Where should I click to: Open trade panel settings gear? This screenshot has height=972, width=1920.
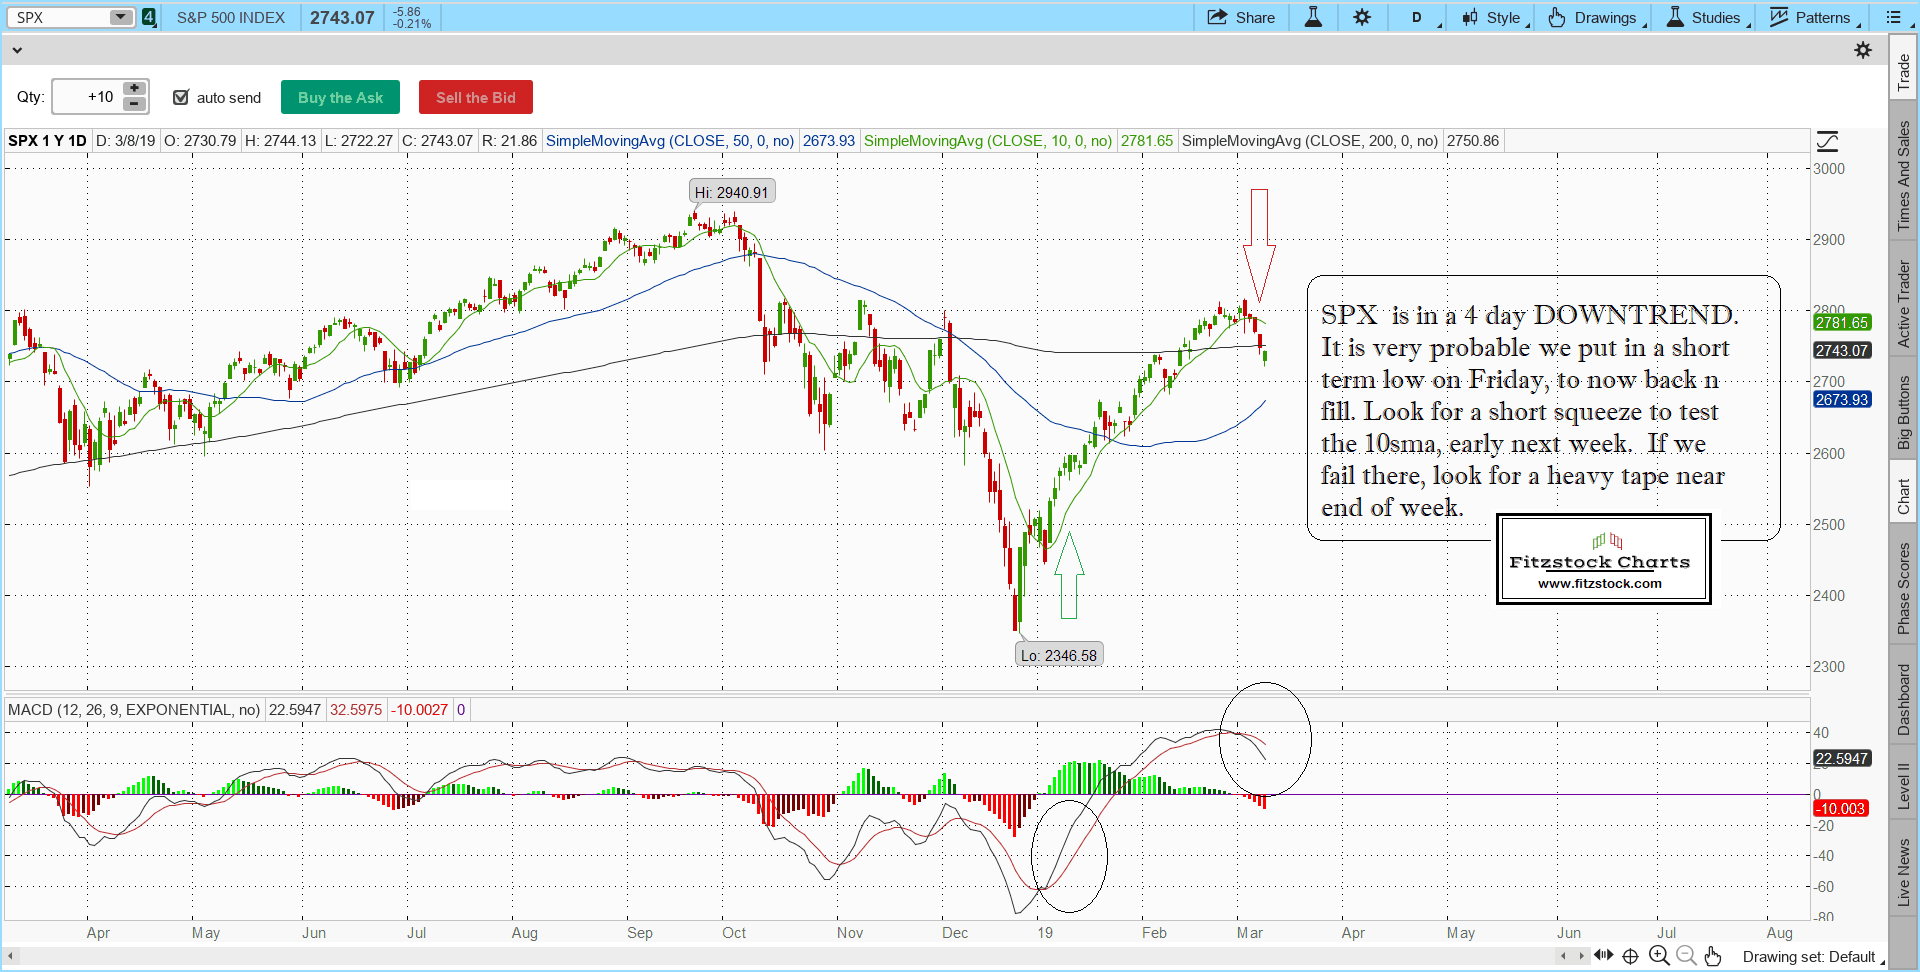click(x=1863, y=50)
